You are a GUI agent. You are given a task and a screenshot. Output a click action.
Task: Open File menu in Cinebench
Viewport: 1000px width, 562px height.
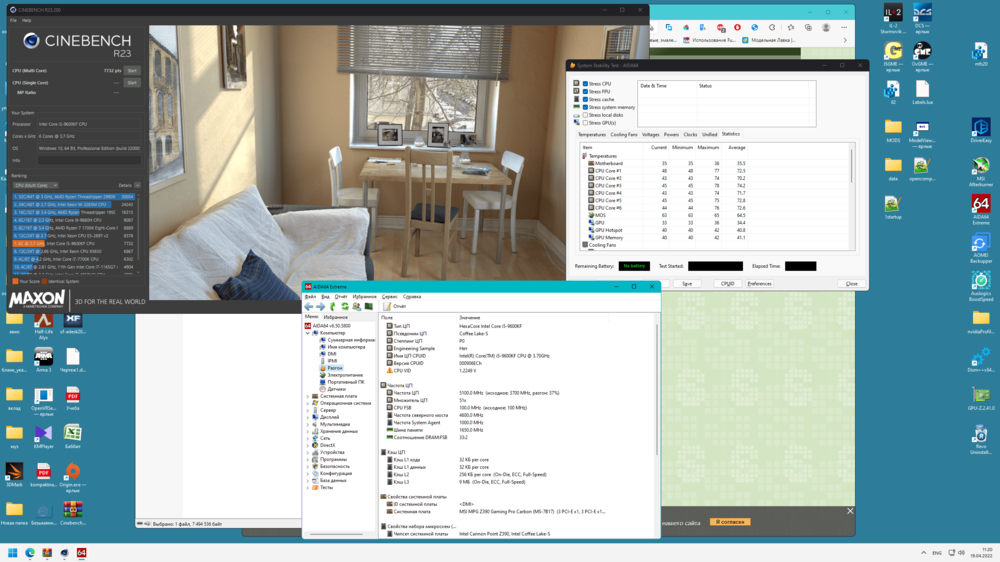coord(13,20)
